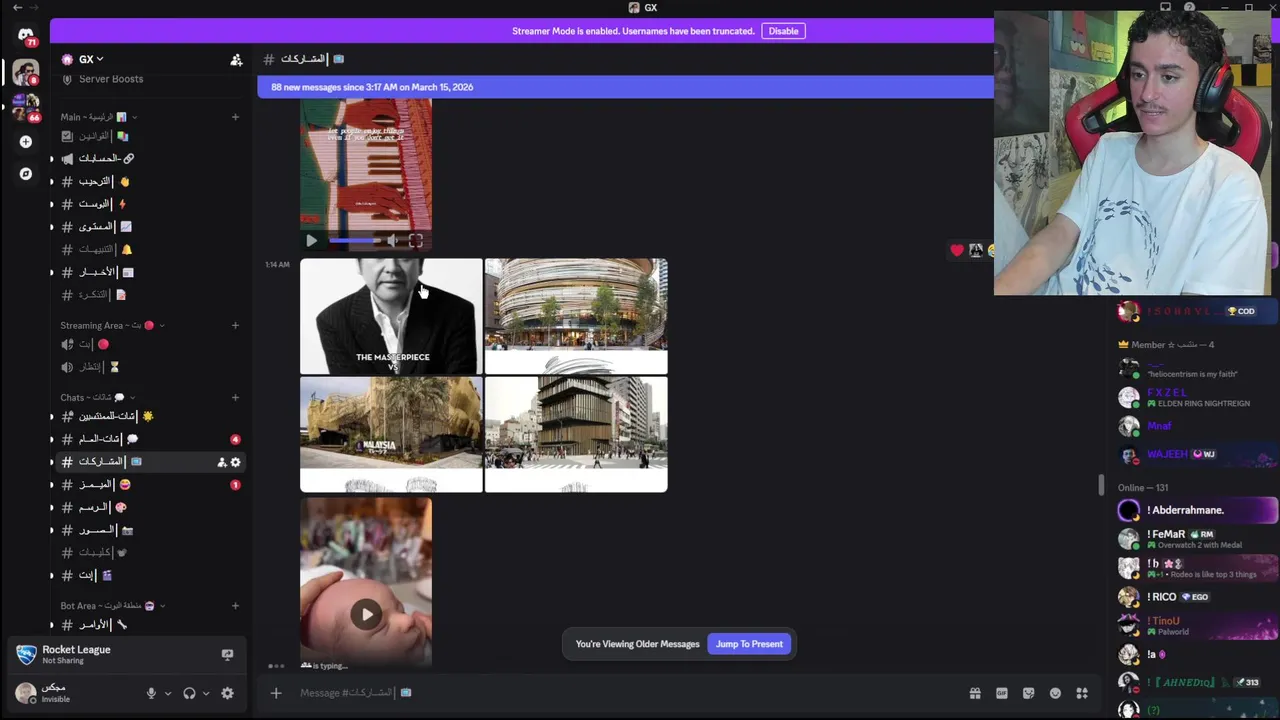The width and height of the screenshot is (1280, 720).
Task: Play the baby video
Action: [x=366, y=614]
